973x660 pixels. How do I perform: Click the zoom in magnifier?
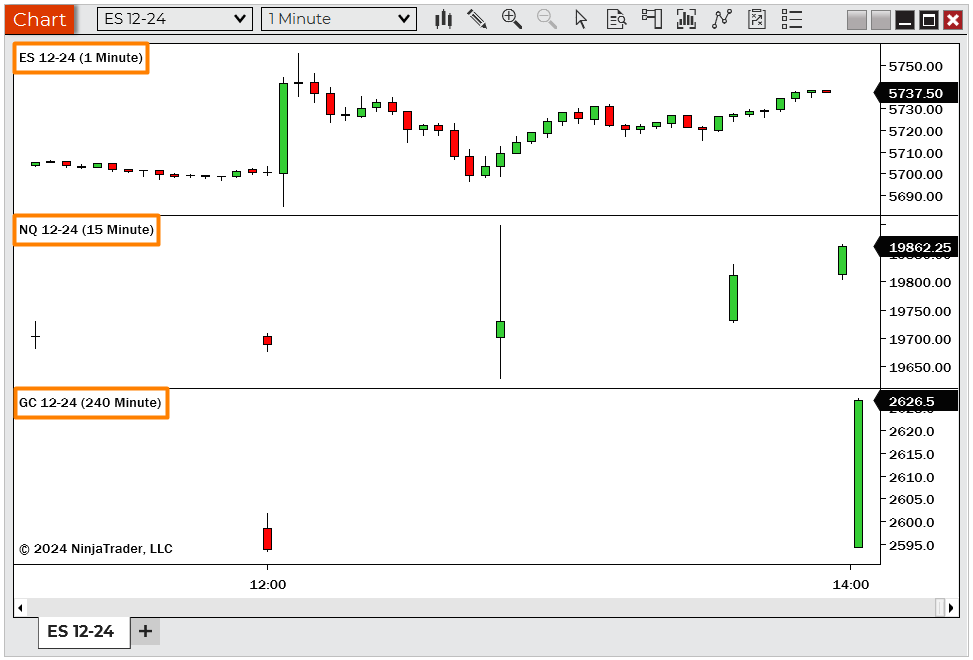[x=511, y=19]
